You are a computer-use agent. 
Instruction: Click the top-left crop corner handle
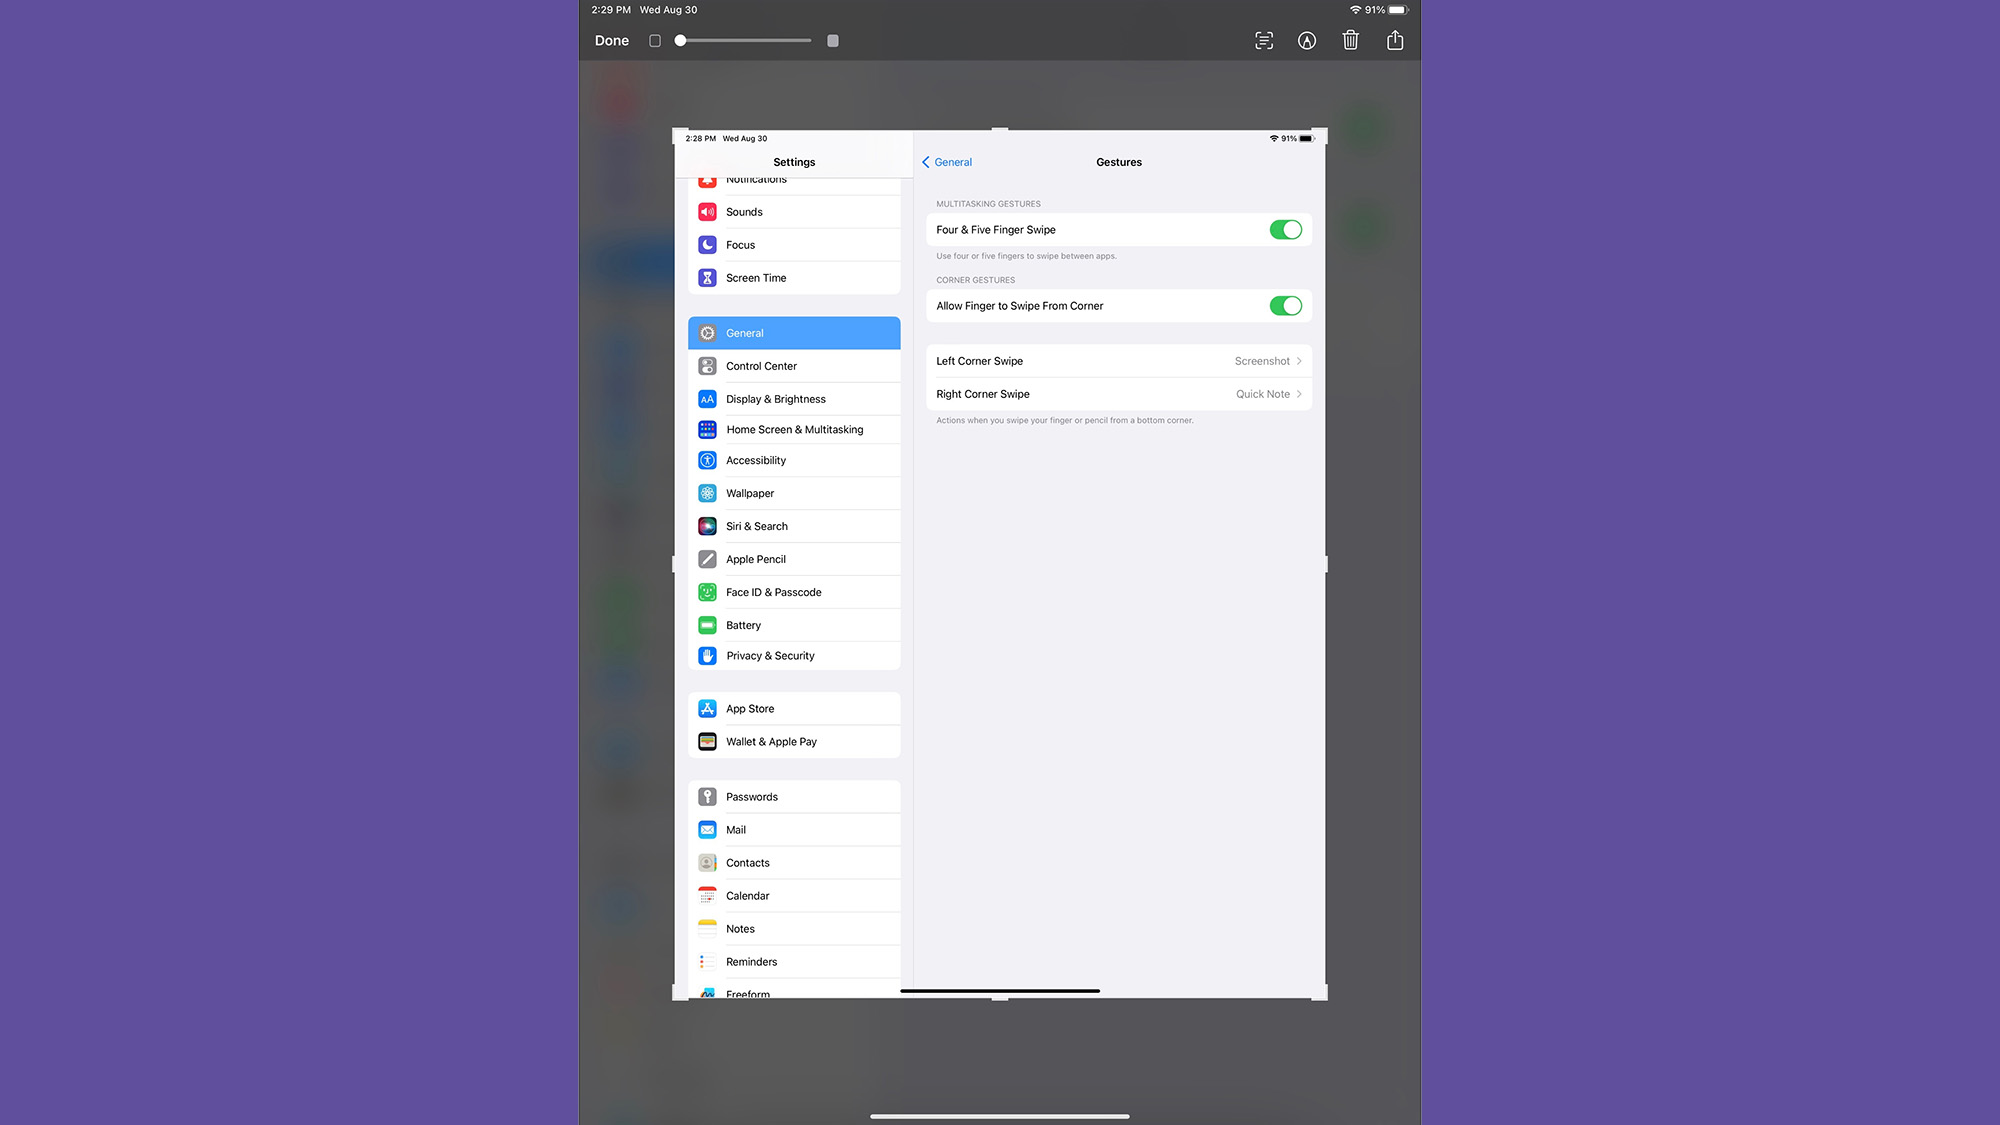click(677, 132)
